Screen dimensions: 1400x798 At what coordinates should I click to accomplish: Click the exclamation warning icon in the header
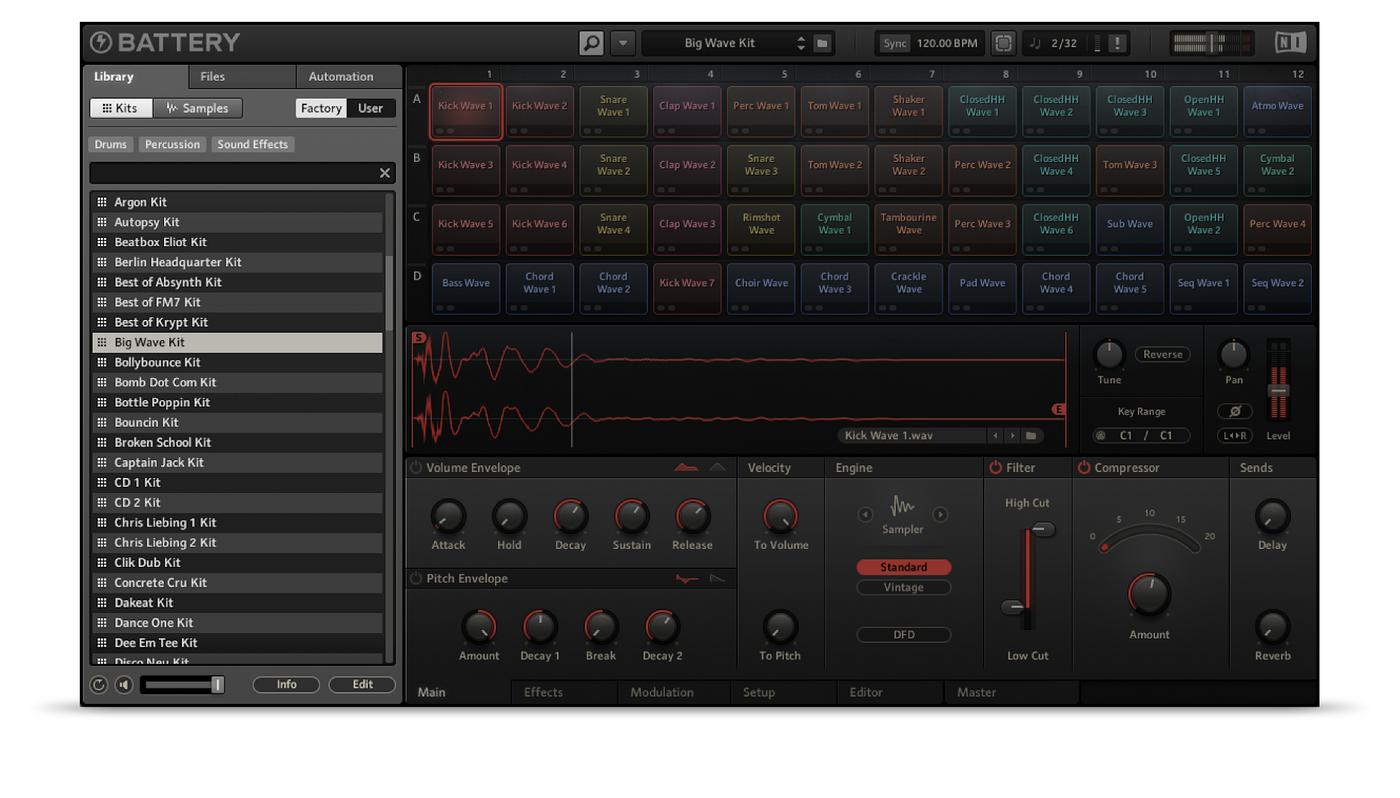(1117, 43)
